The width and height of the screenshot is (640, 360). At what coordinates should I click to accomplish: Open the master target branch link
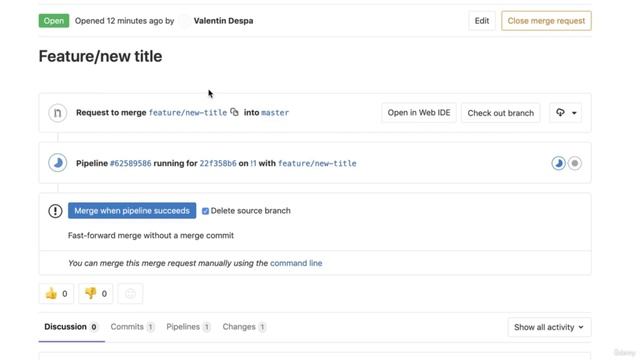[x=275, y=113]
